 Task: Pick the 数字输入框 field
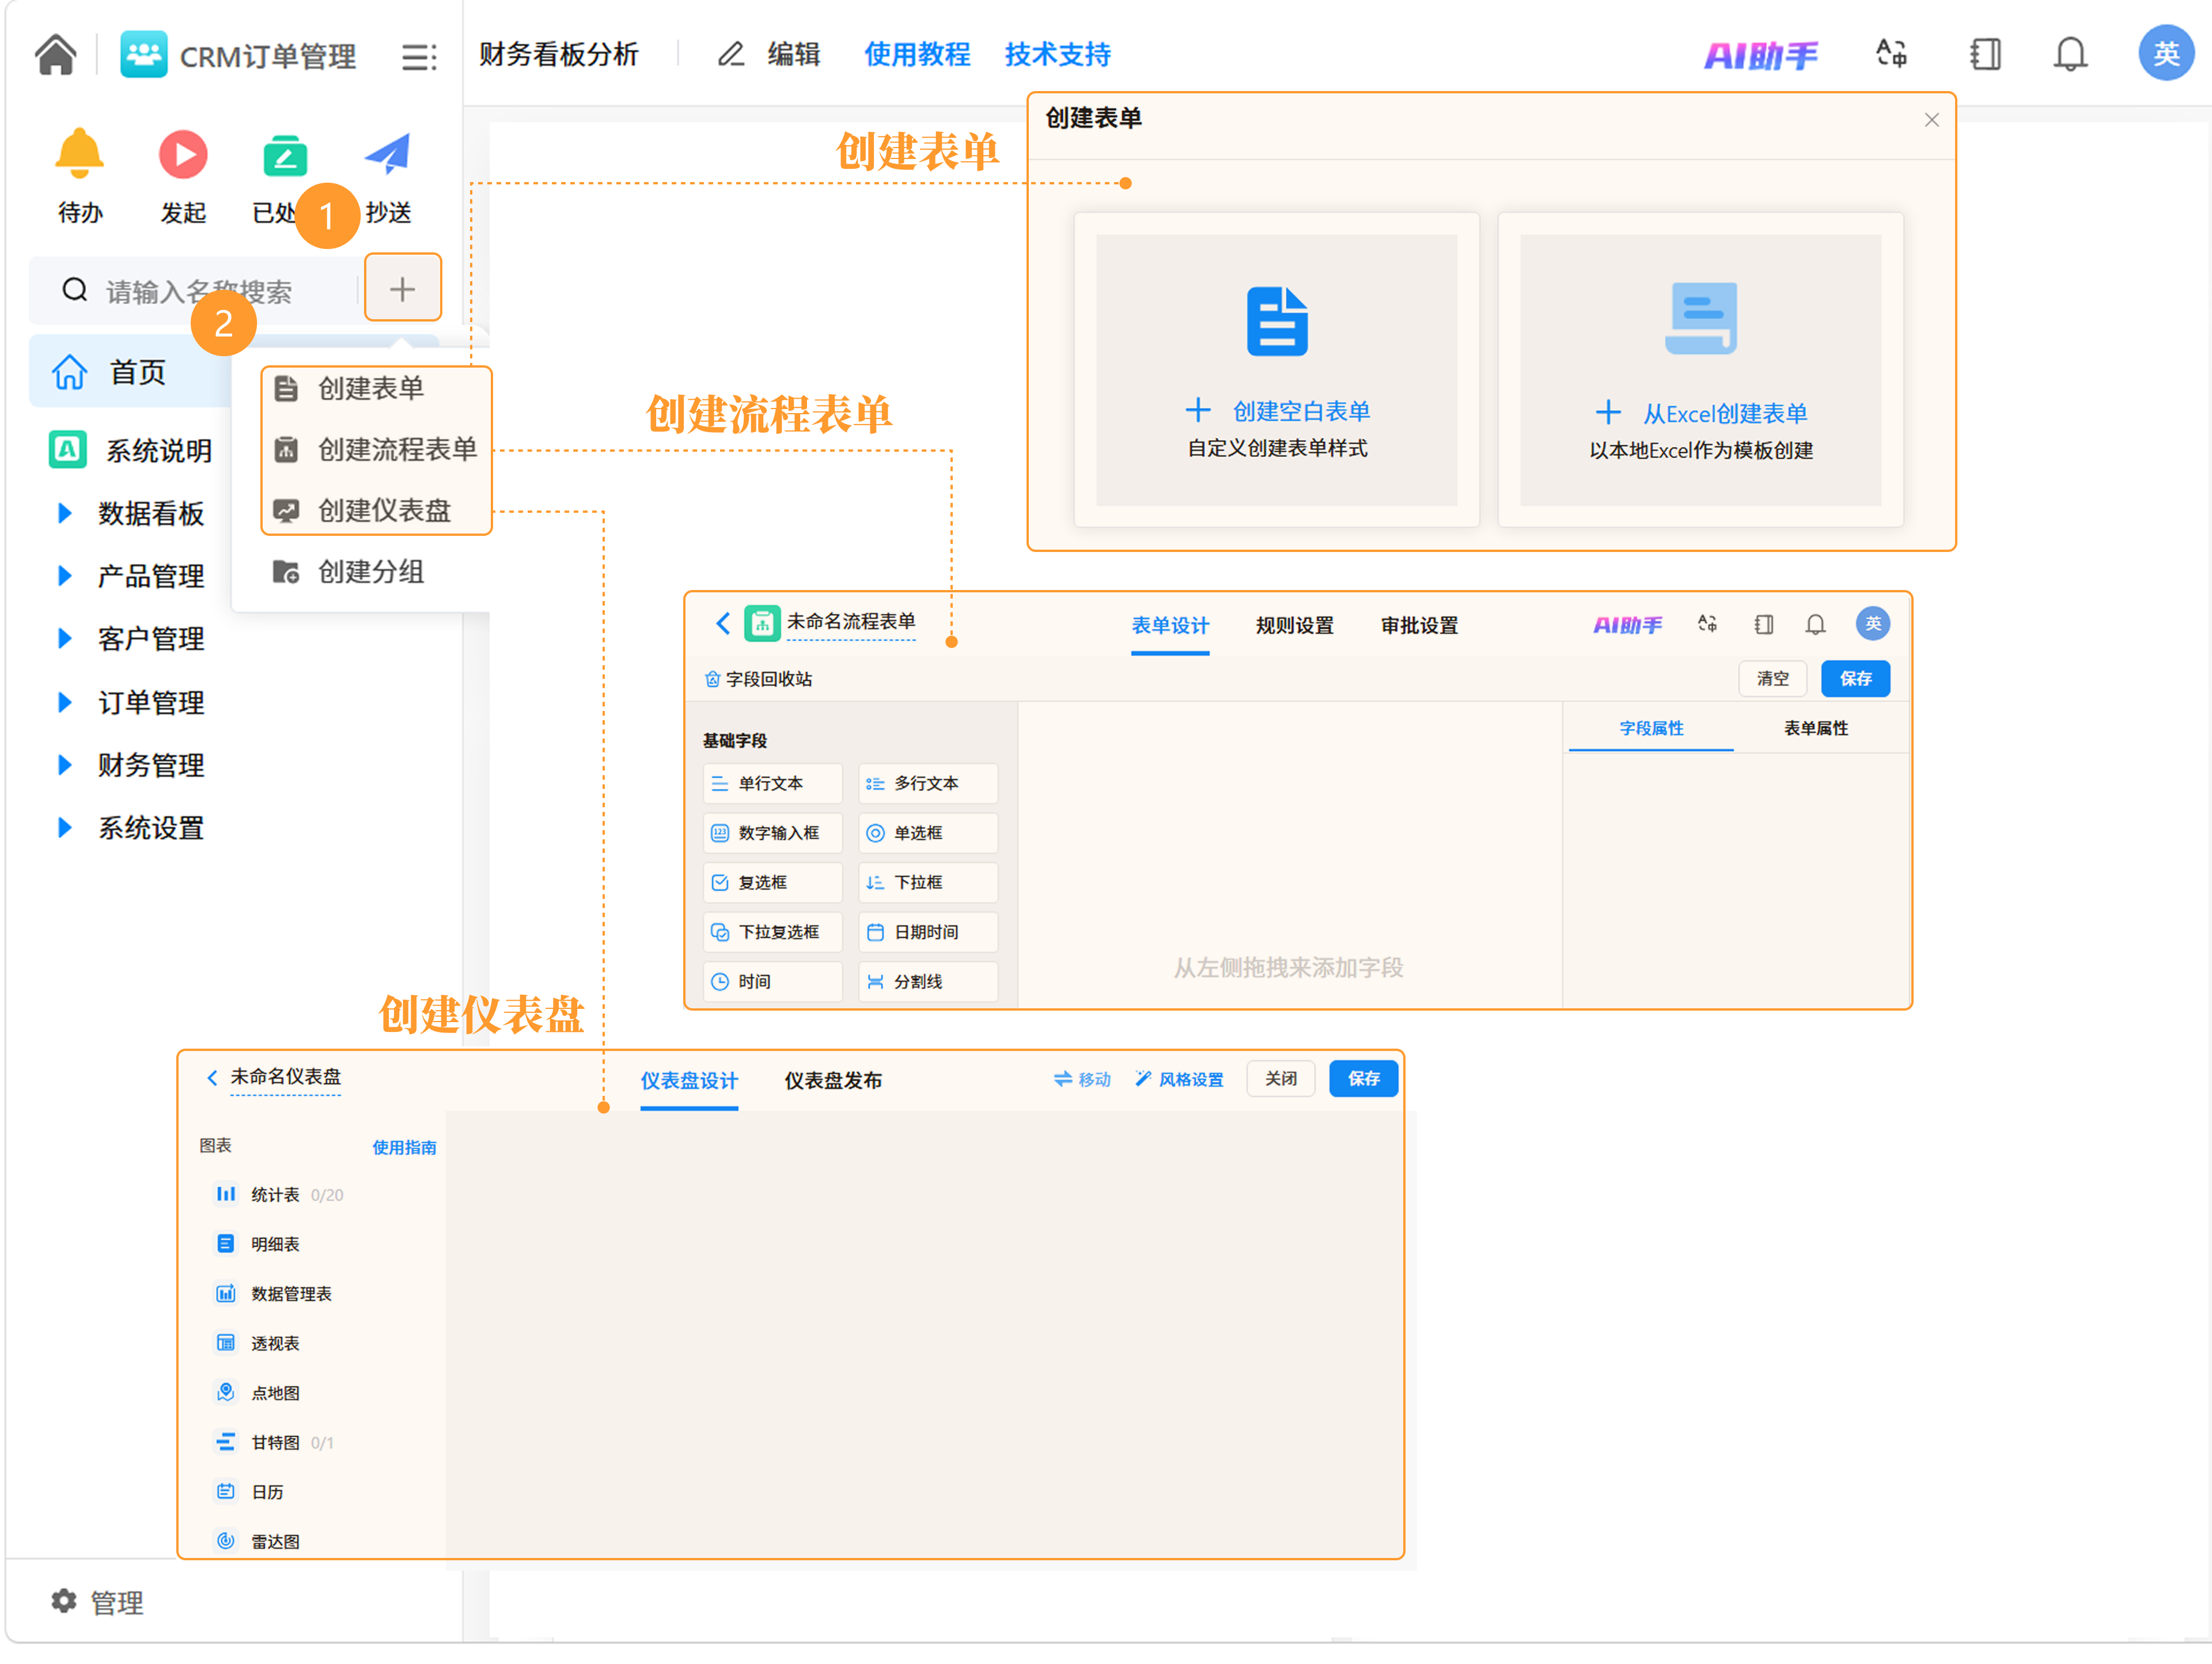coord(772,834)
